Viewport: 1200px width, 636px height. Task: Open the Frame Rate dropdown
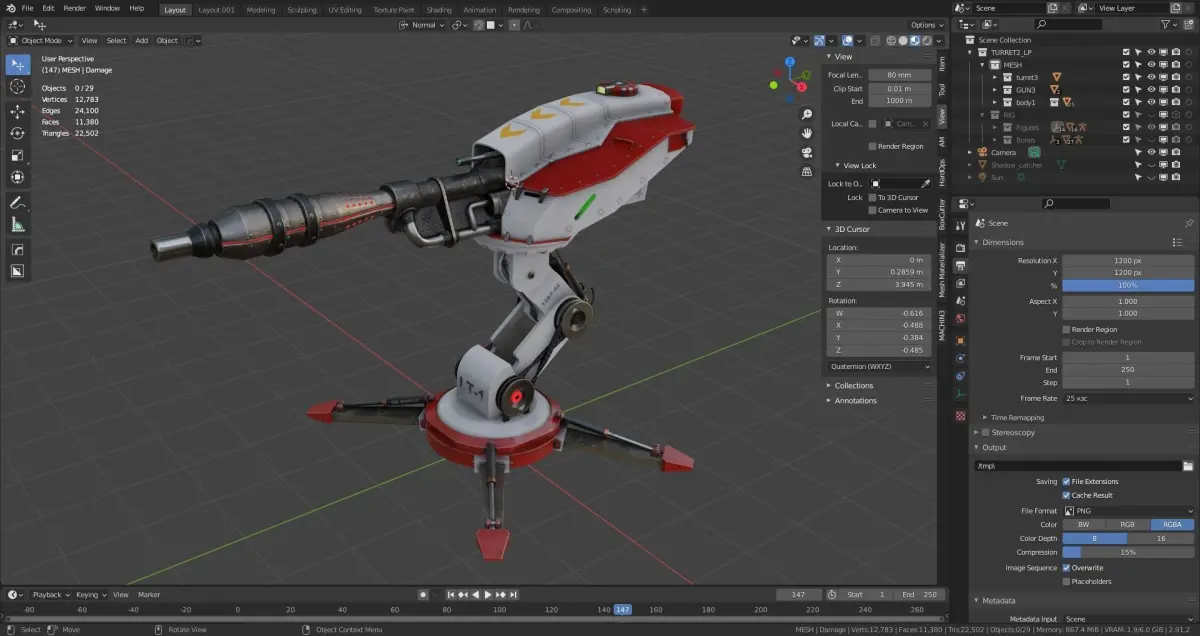(x=1128, y=398)
